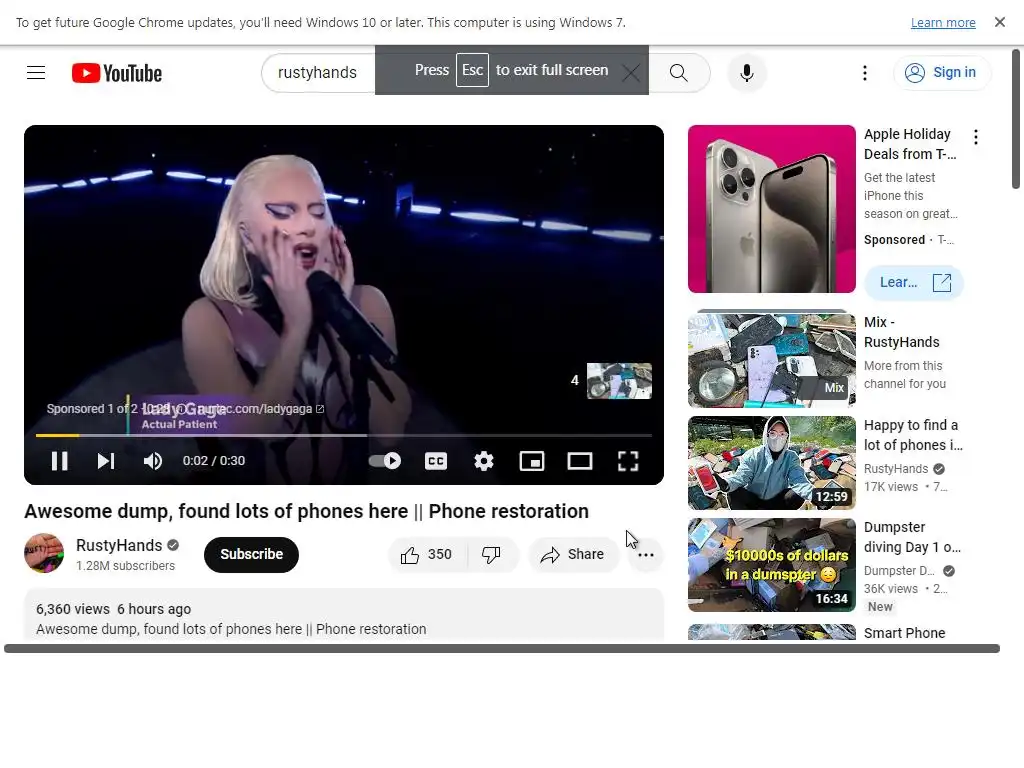
Task: Open the YouTube hamburger guide menu
Action: [x=36, y=72]
